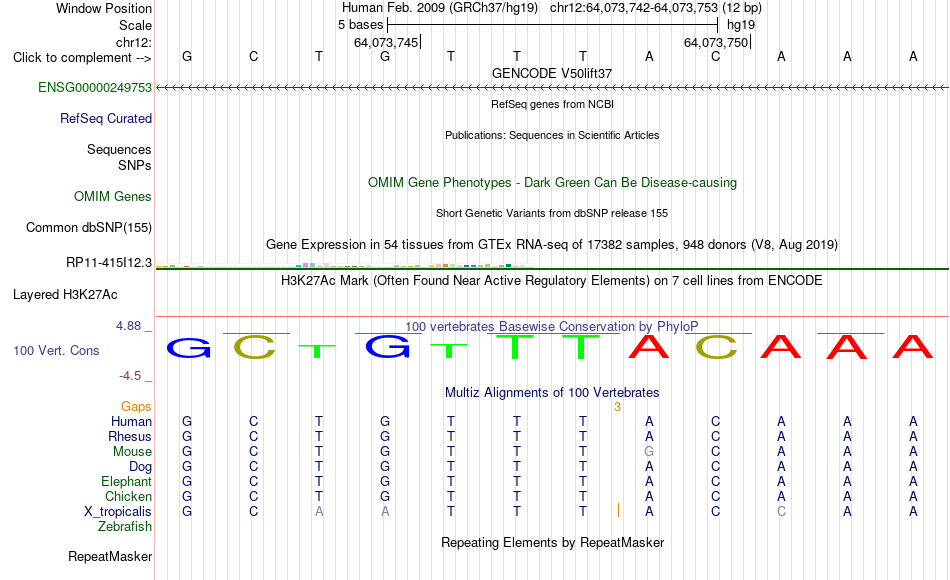Click the RepeatMasker track label

[x=110, y=556]
